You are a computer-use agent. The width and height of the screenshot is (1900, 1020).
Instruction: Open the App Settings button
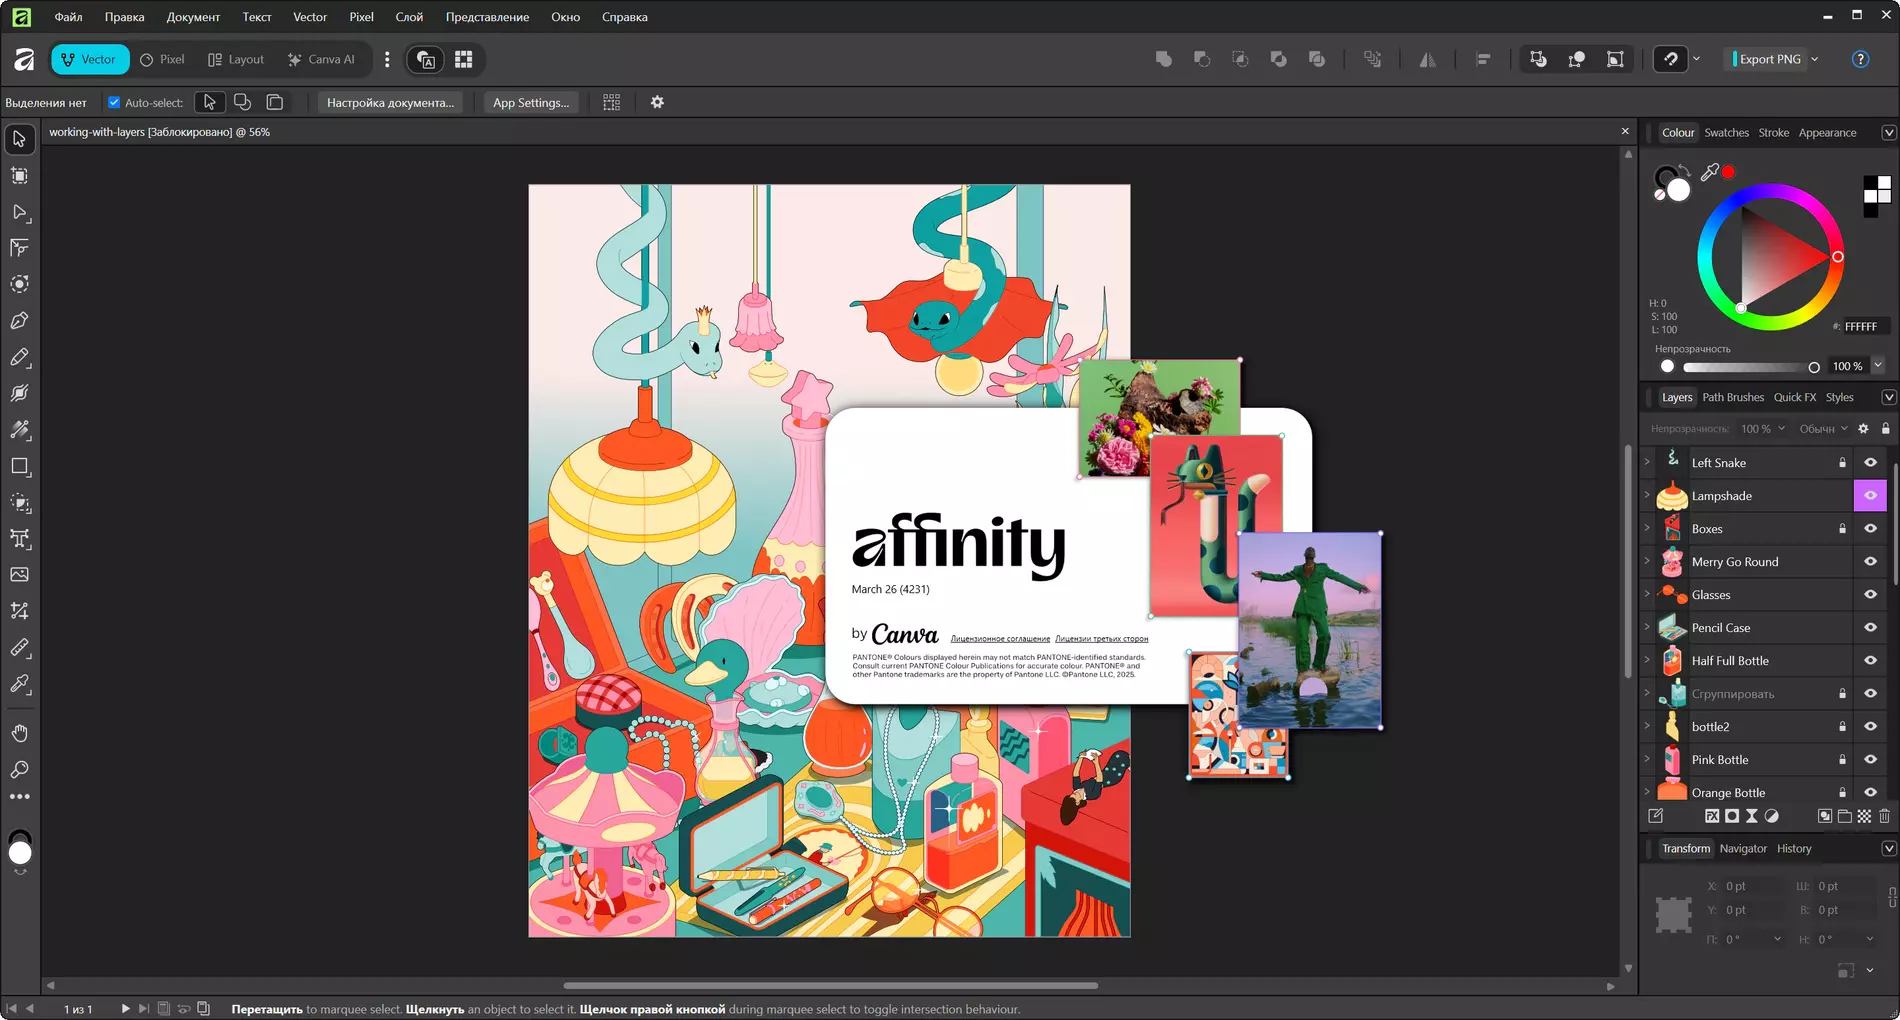pos(530,102)
